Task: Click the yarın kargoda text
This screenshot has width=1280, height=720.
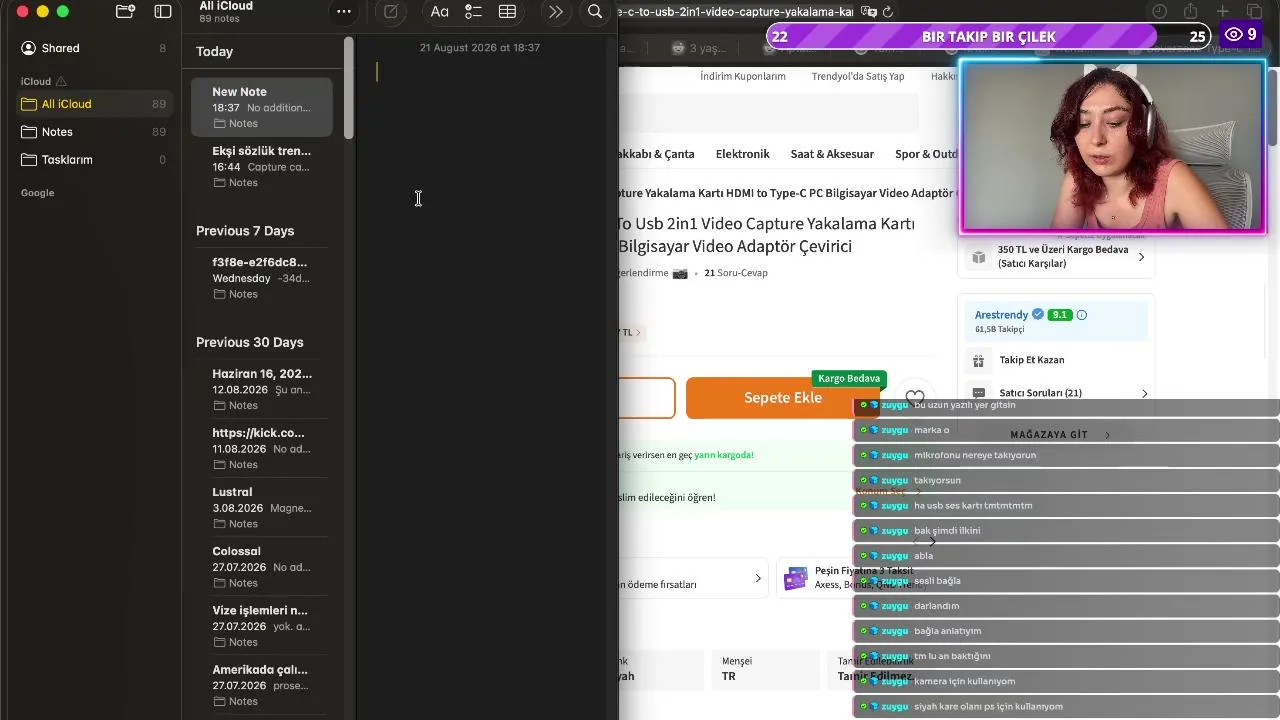Action: pos(724,455)
